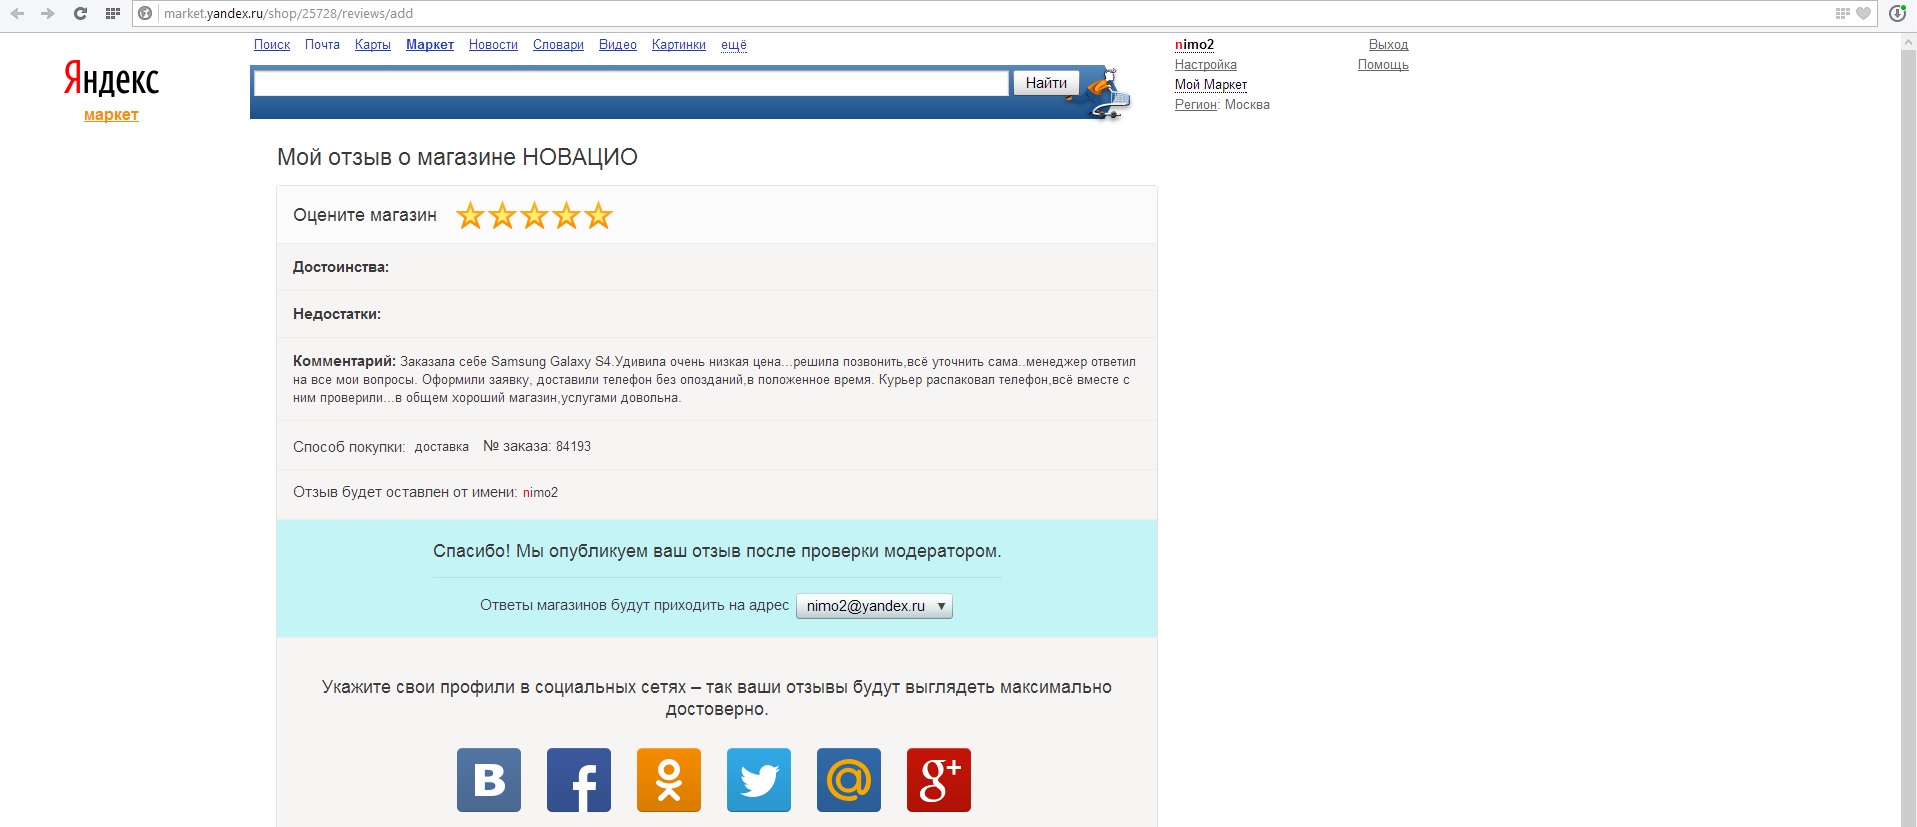
Task: Click the heart bookmark icon in address bar
Action: pos(1863,14)
